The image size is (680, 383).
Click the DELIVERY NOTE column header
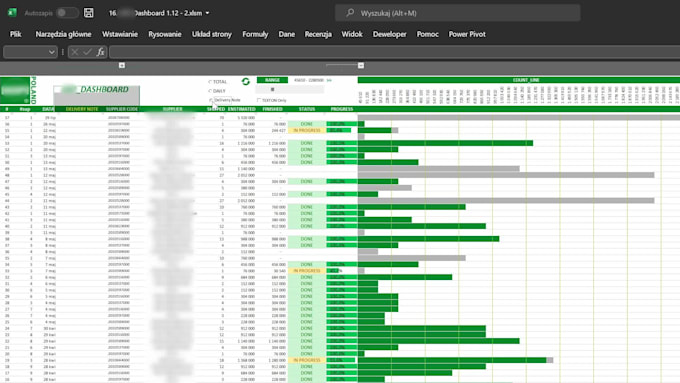(x=82, y=109)
